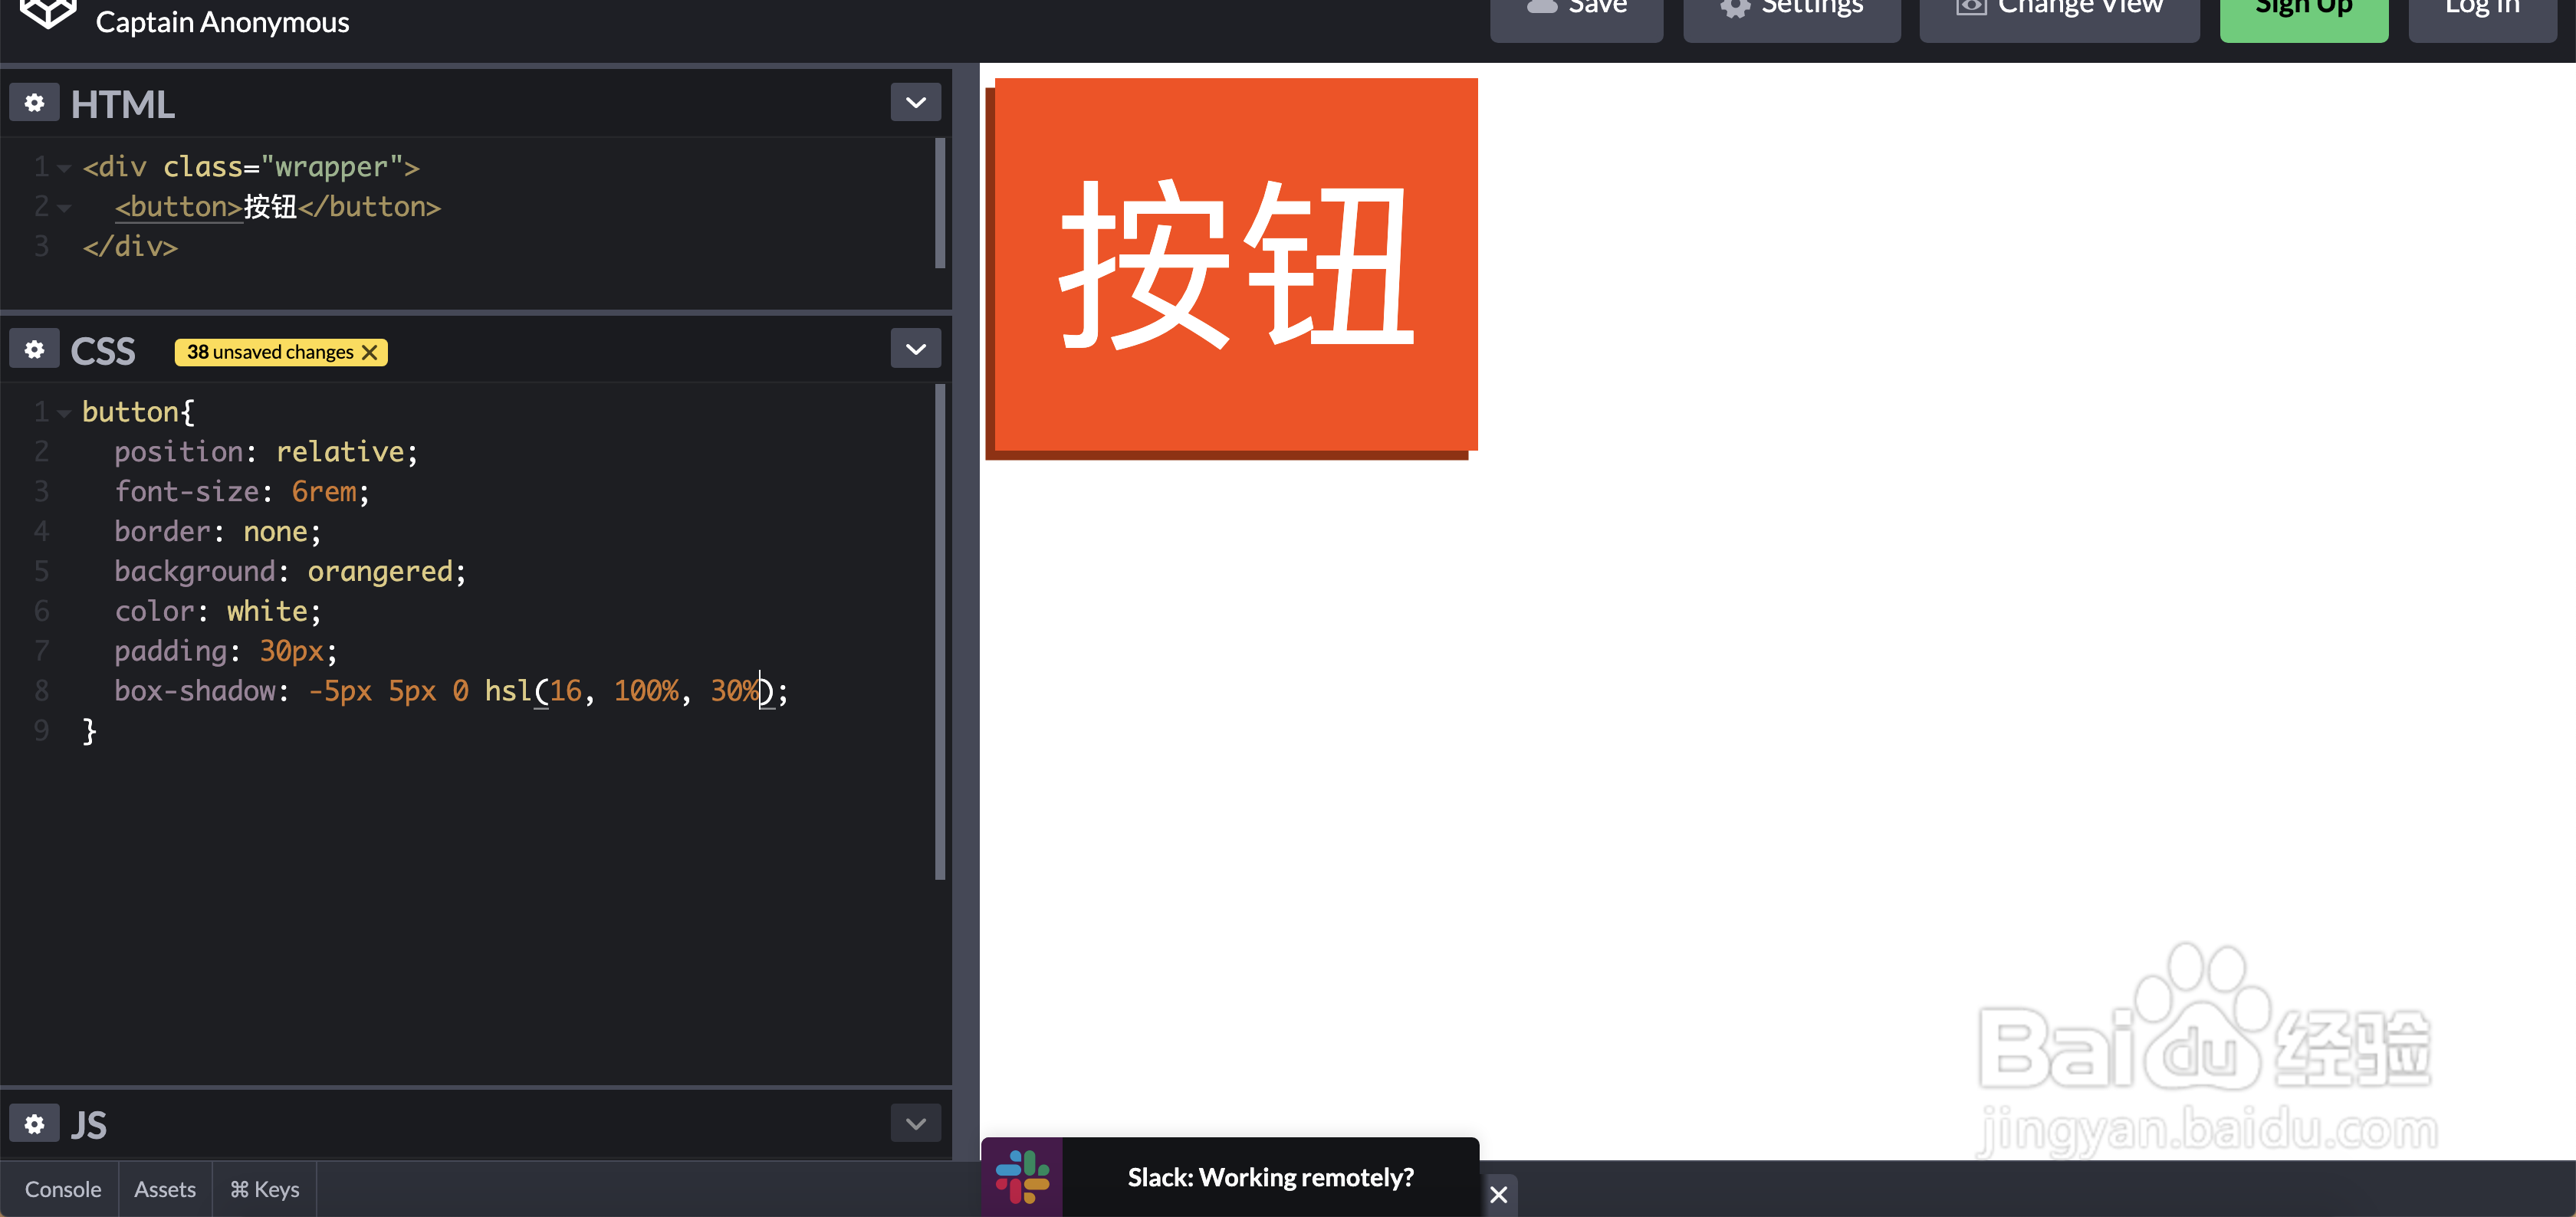Image resolution: width=2576 pixels, height=1217 pixels.
Task: Open the Assets tab
Action: (165, 1189)
